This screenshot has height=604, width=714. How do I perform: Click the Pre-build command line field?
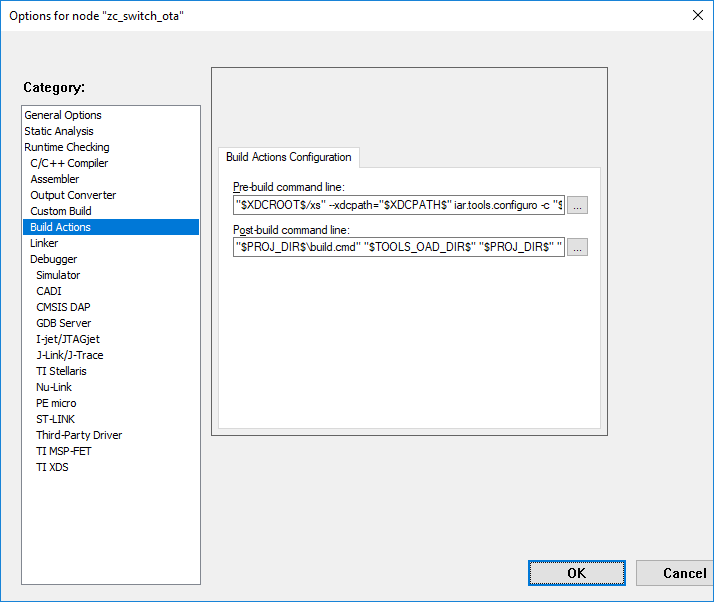coord(398,205)
